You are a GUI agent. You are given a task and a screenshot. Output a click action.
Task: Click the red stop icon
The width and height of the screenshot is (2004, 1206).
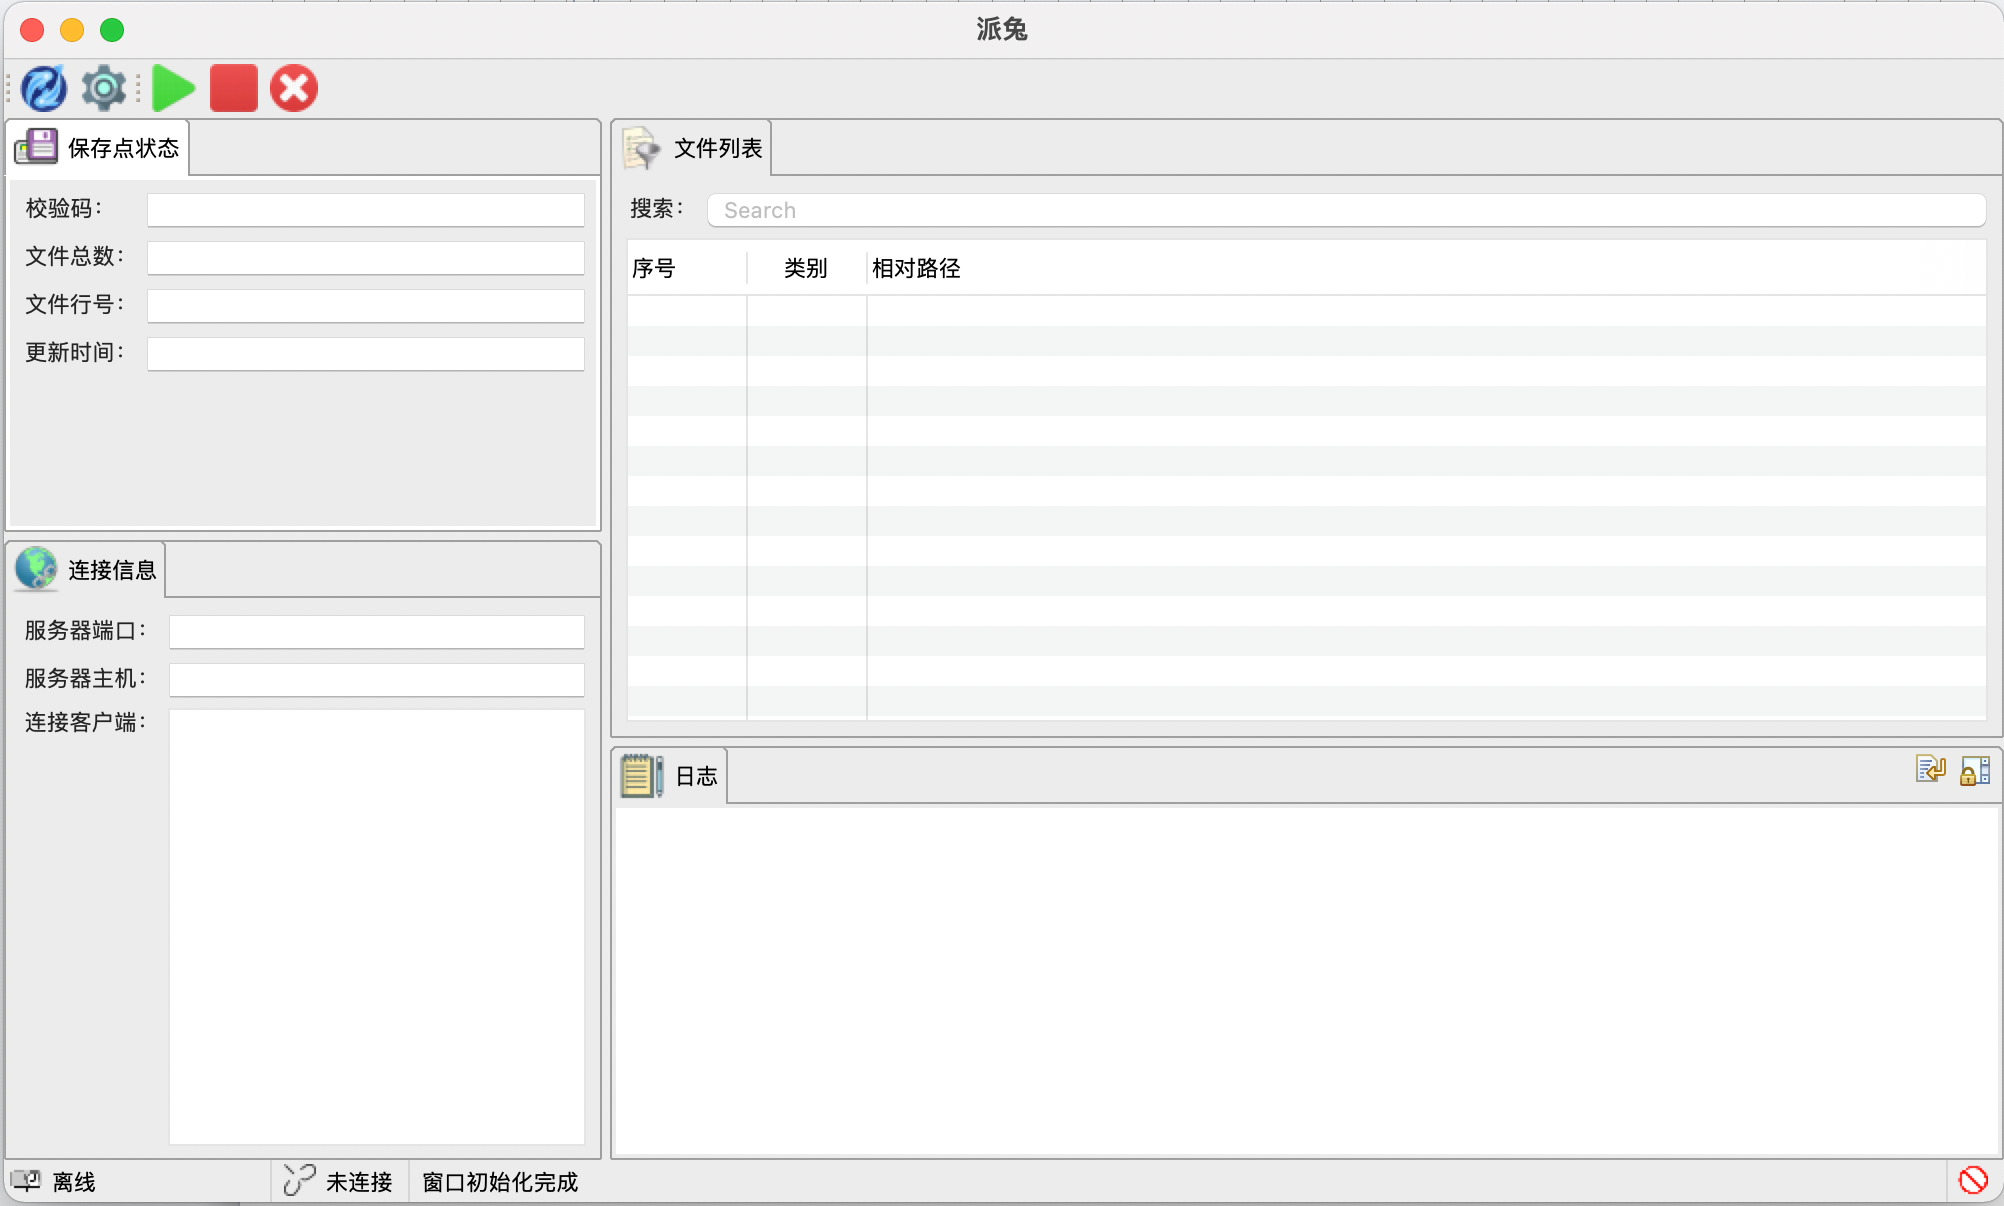tap(233, 88)
